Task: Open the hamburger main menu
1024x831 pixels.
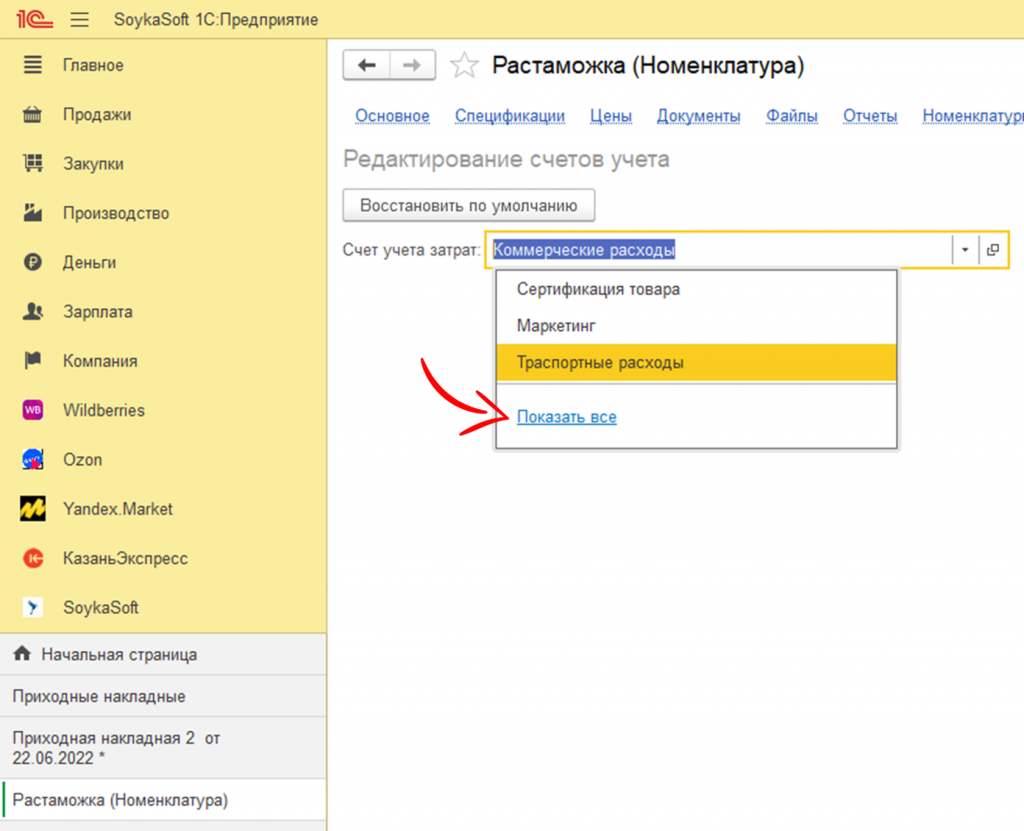Action: click(80, 20)
